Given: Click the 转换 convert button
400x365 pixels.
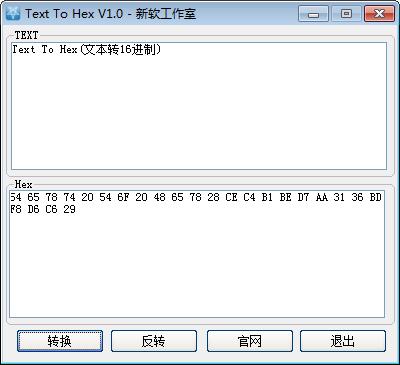Looking at the screenshot, I should point(60,341).
